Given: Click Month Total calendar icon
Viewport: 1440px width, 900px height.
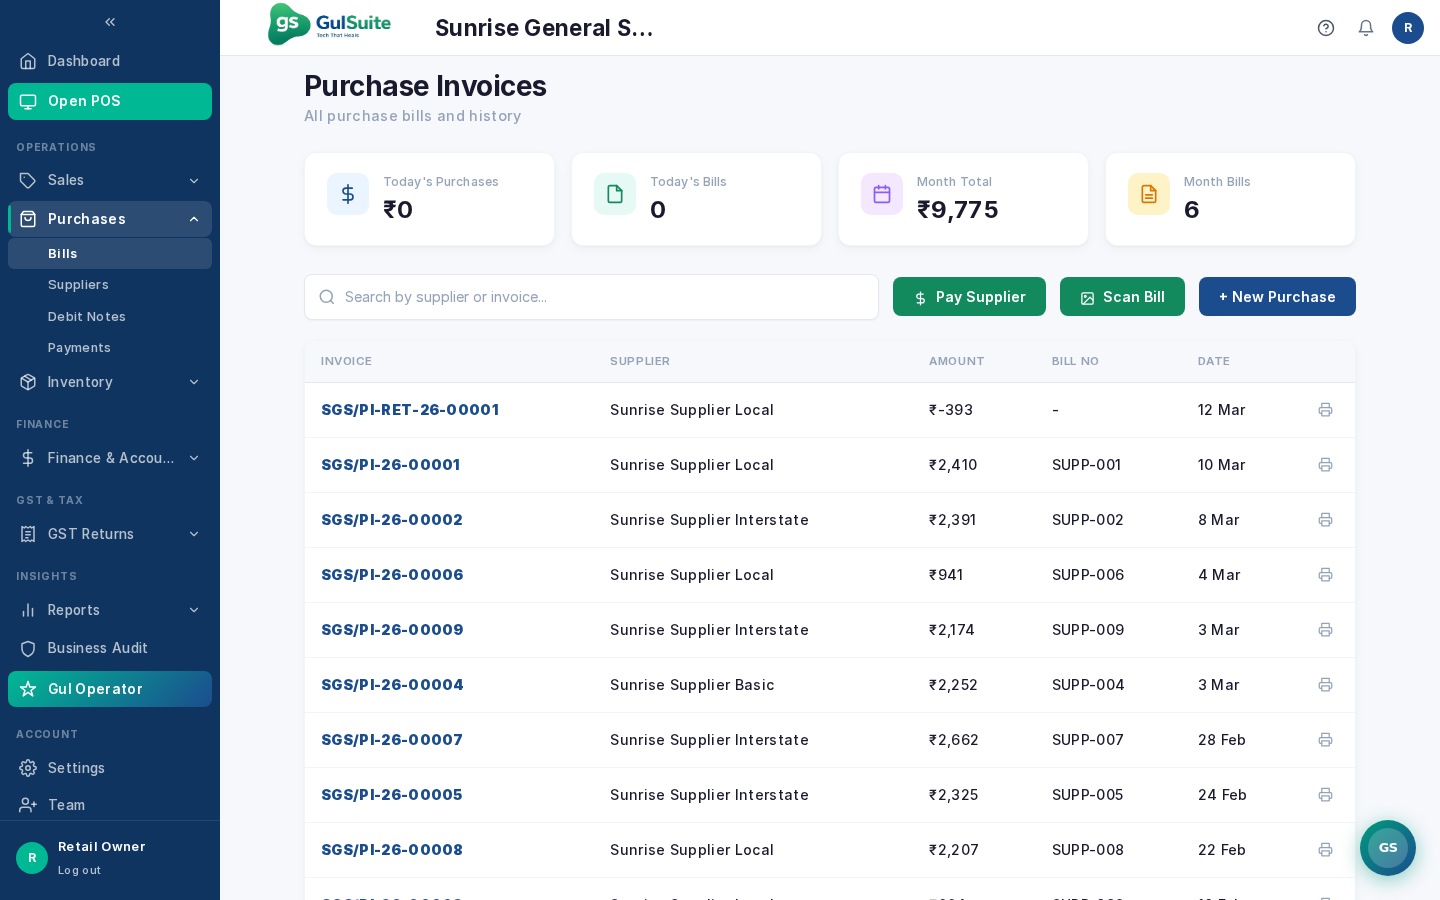Looking at the screenshot, I should 882,194.
